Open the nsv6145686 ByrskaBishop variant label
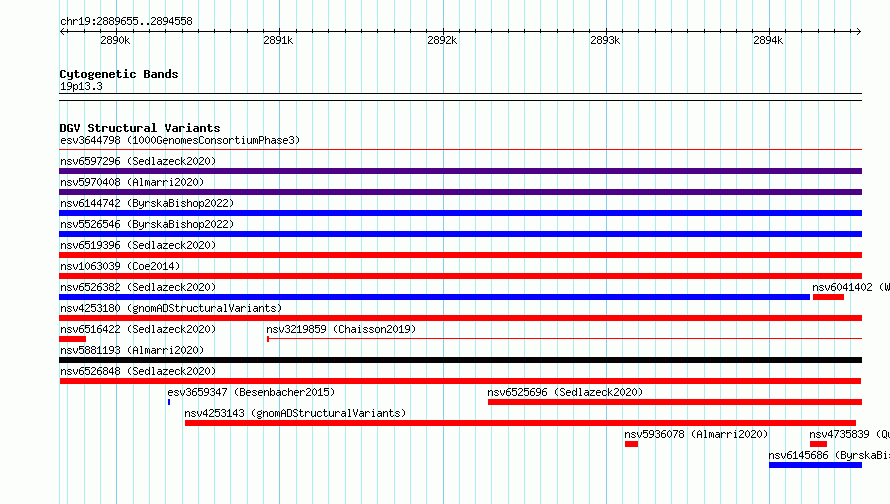890x504 pixels. point(829,455)
